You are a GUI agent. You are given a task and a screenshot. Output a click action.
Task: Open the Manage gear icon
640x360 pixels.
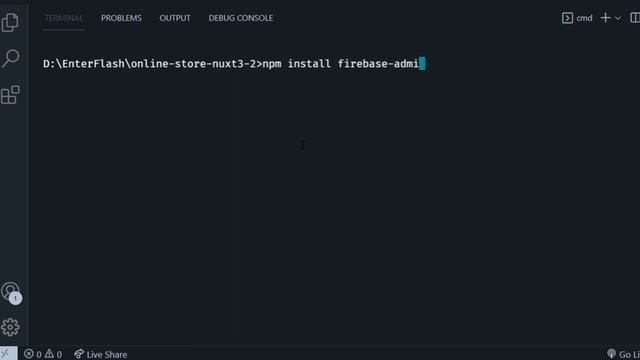(10, 327)
